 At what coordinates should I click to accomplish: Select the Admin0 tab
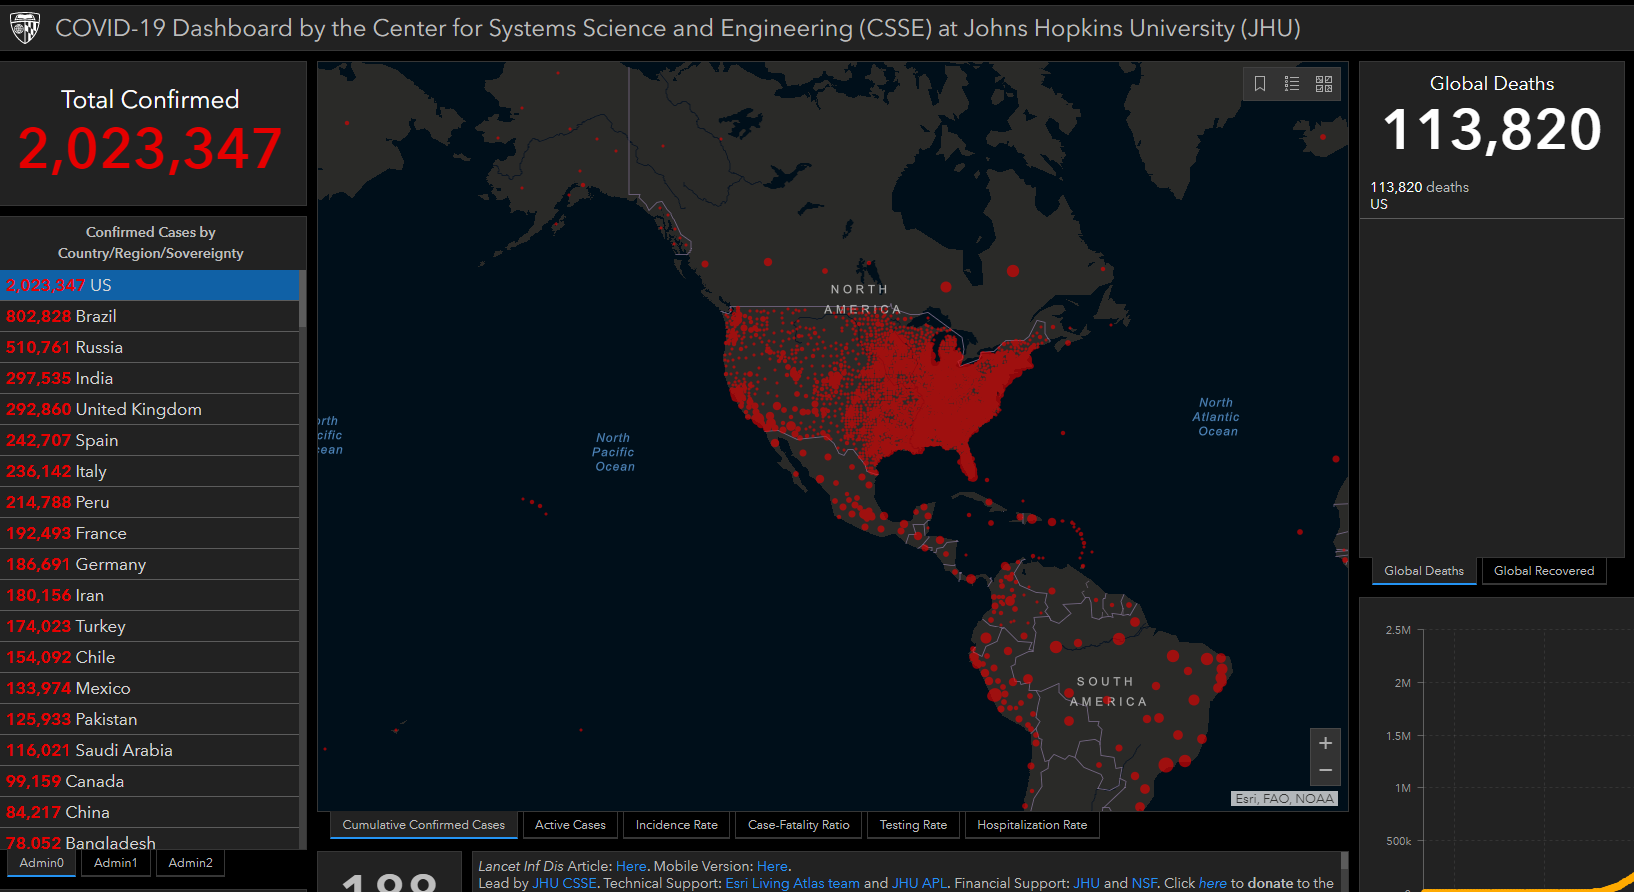click(42, 863)
